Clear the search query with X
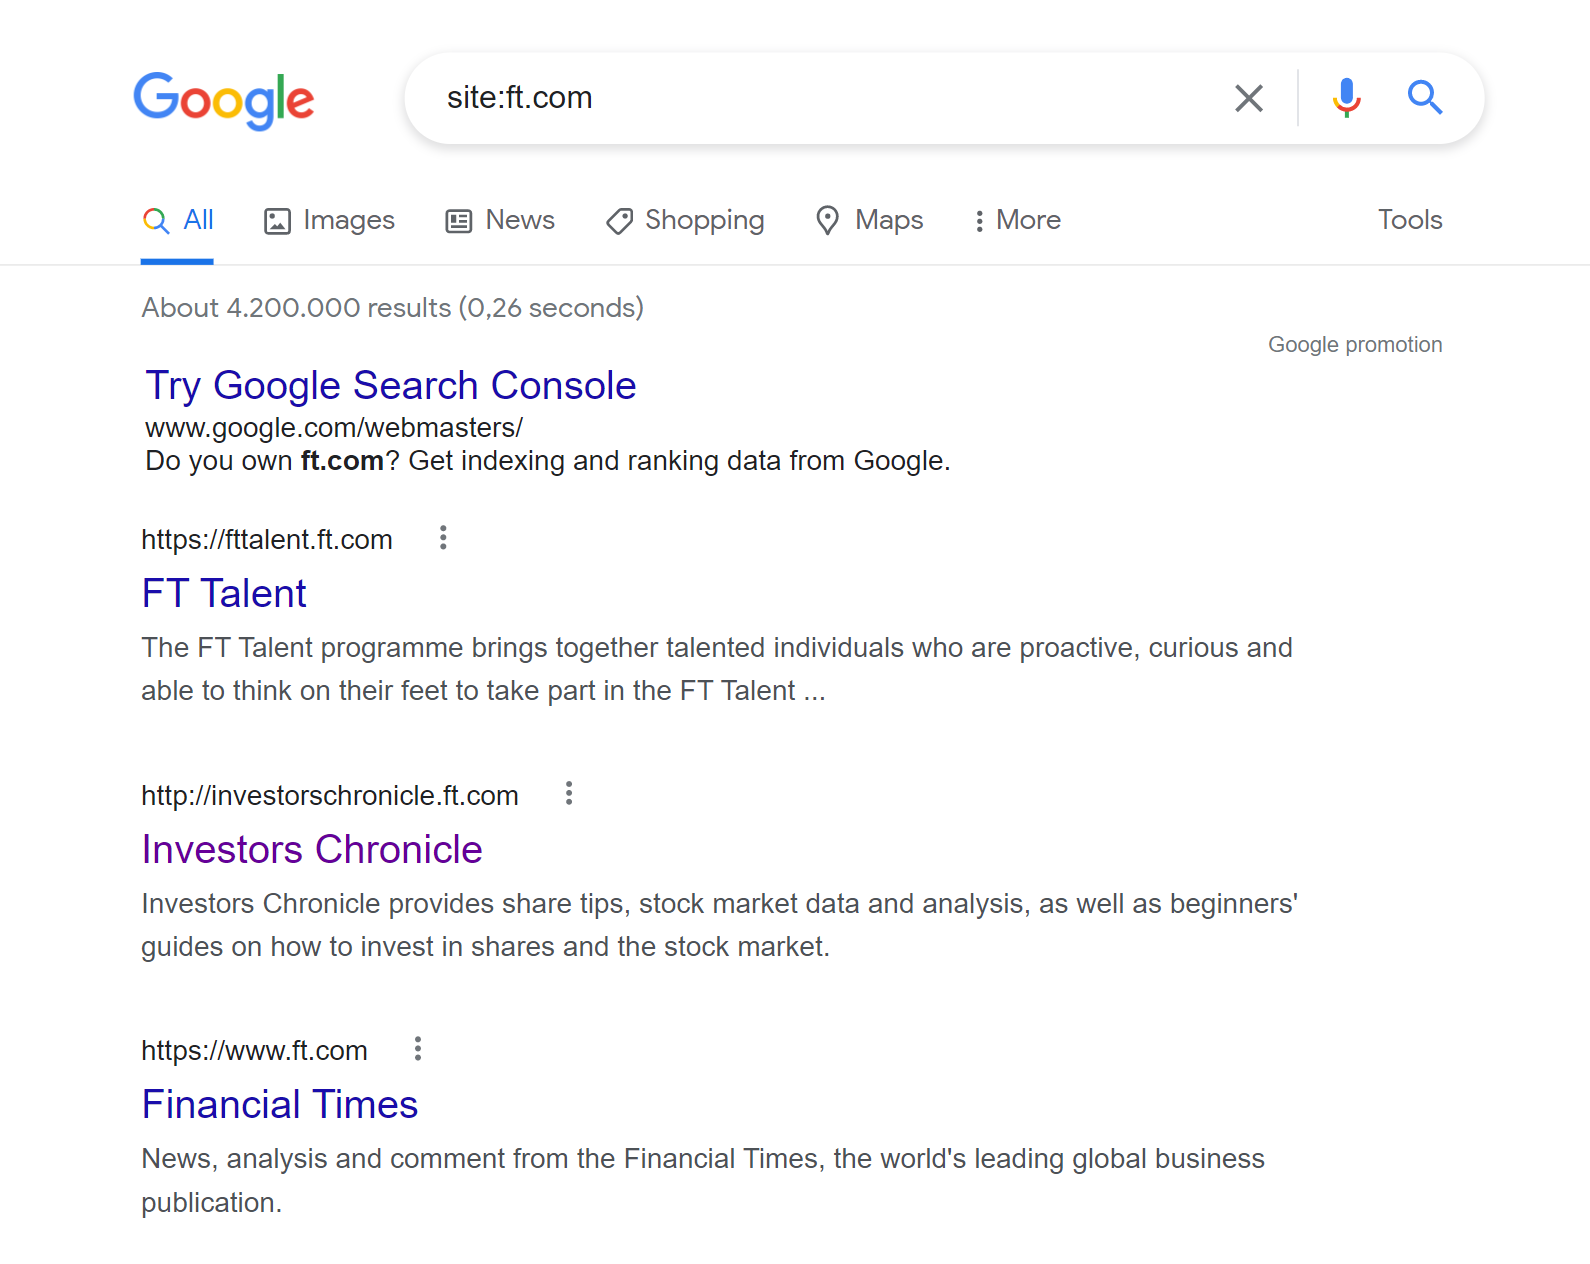This screenshot has height=1264, width=1590. [1249, 98]
